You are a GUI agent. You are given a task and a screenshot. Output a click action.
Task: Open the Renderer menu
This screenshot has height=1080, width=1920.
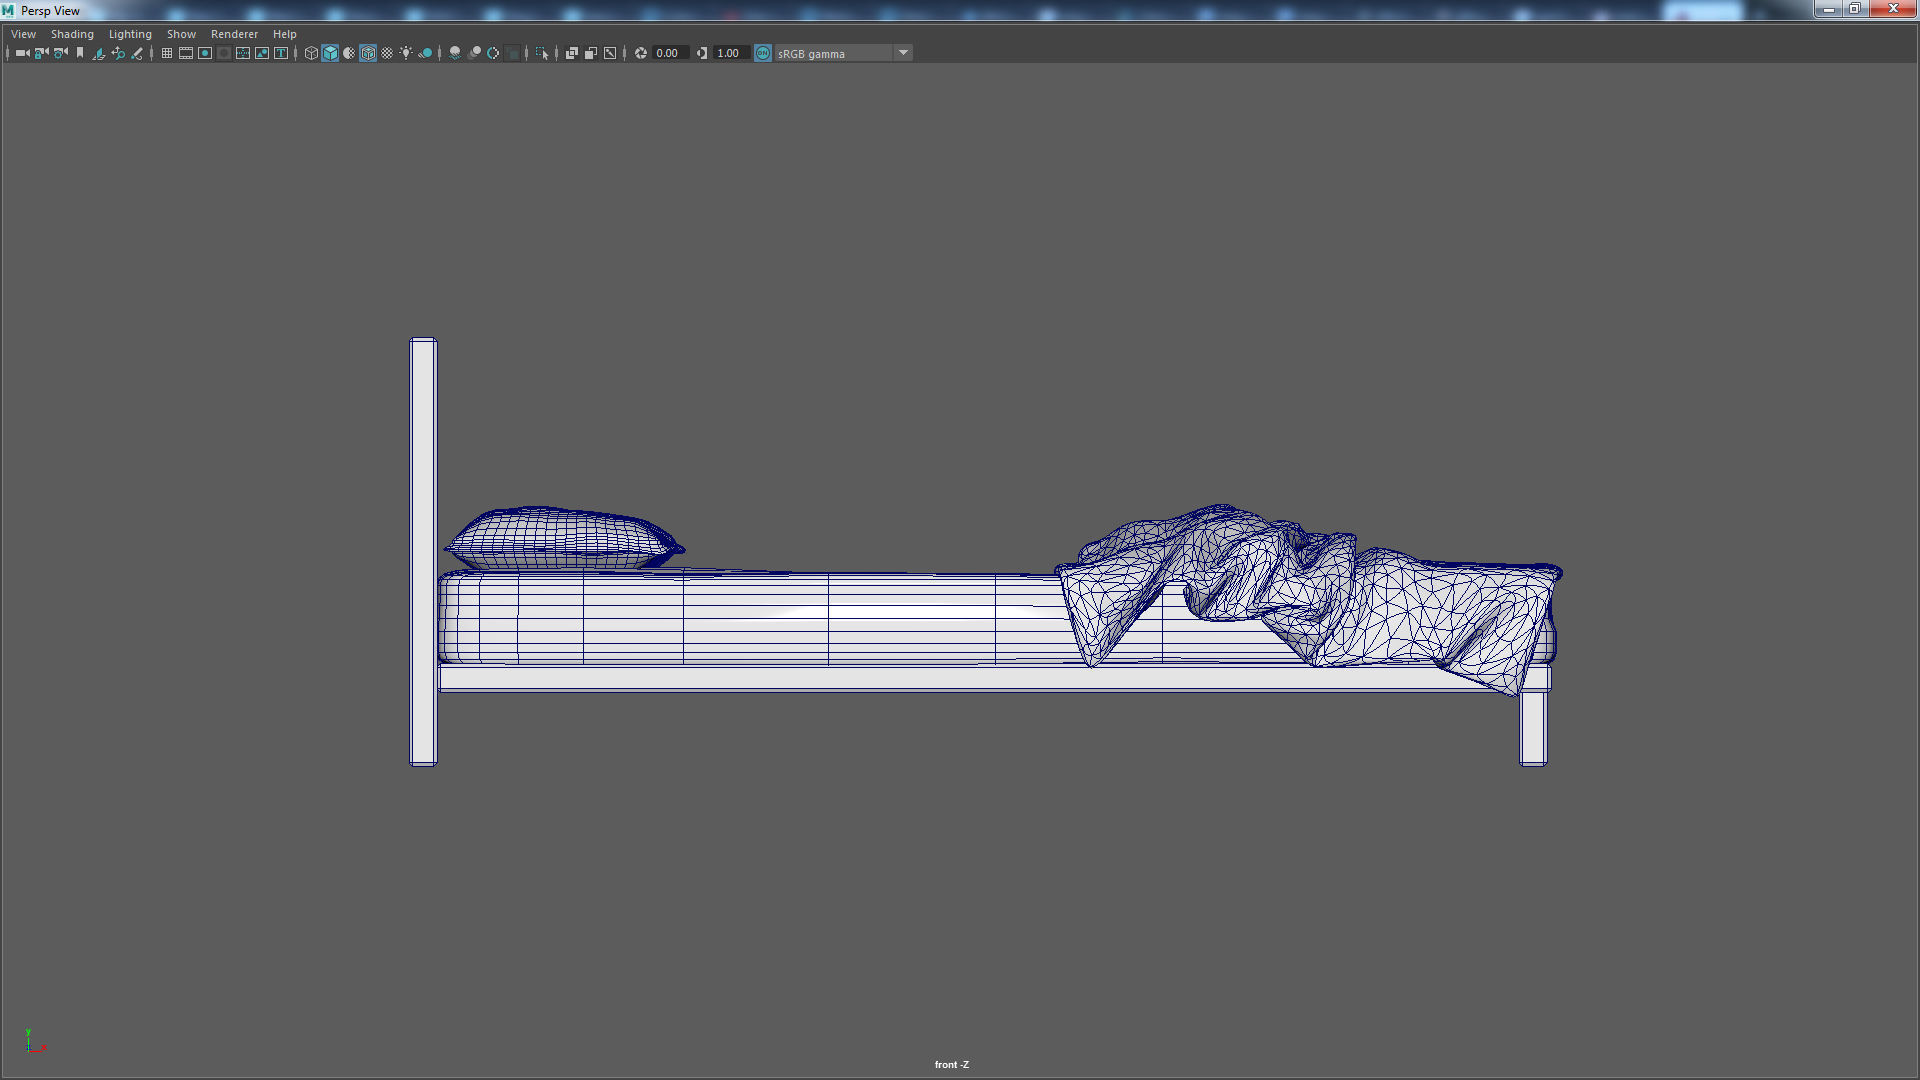(x=234, y=34)
